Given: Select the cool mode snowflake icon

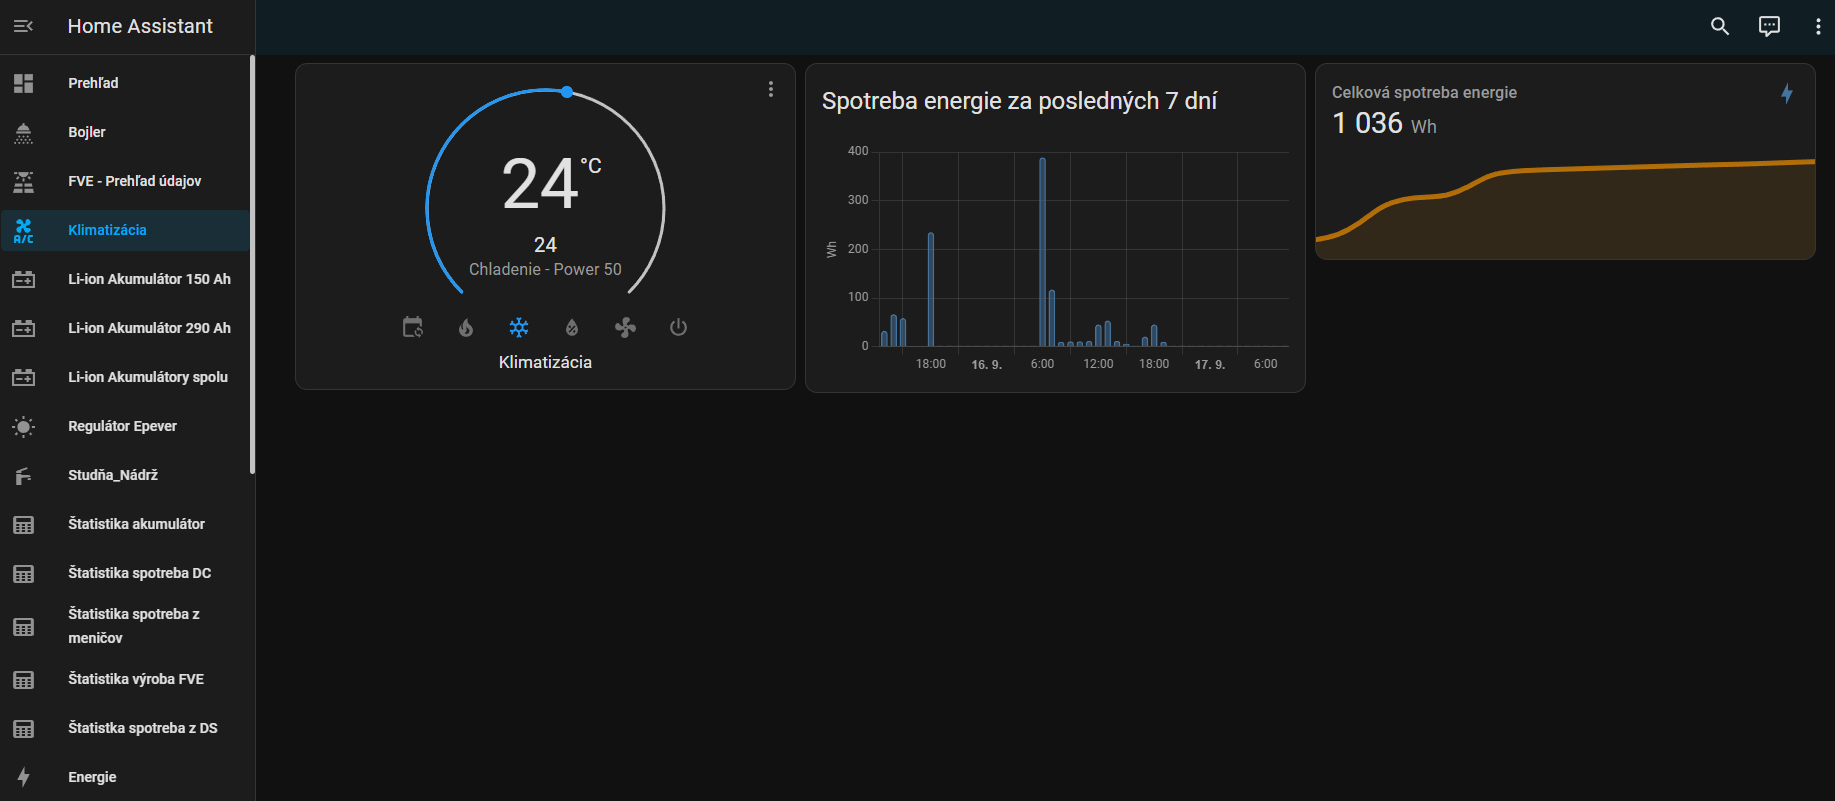Looking at the screenshot, I should coord(519,327).
